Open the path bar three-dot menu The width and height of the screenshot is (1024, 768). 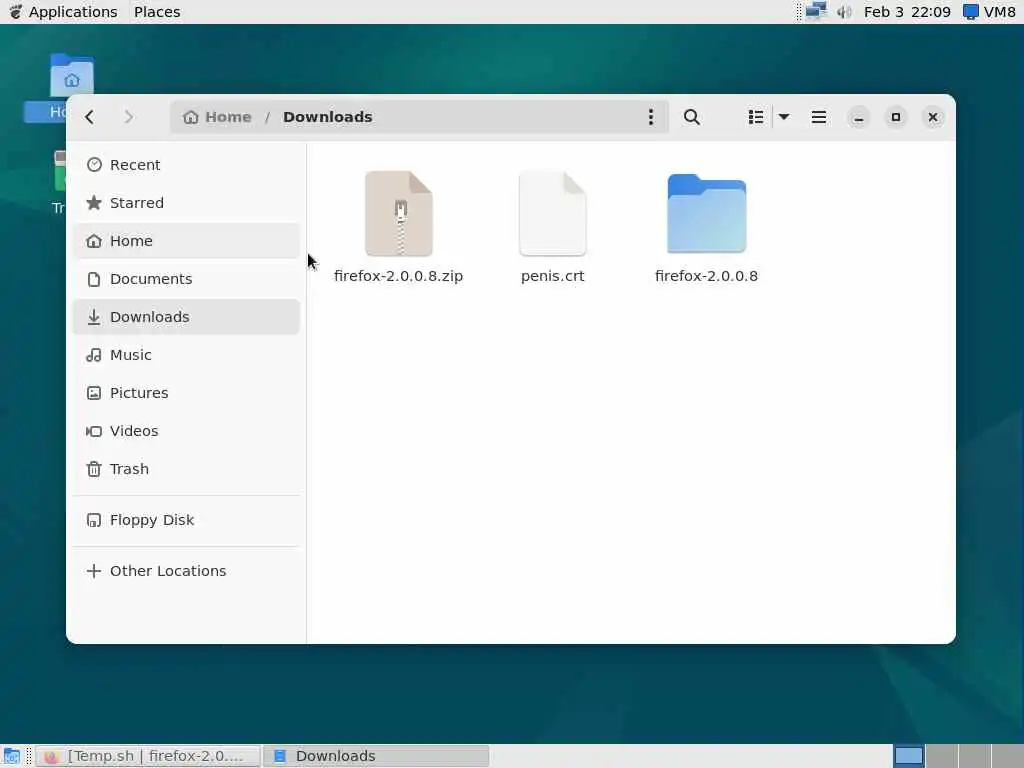pyautogui.click(x=650, y=117)
